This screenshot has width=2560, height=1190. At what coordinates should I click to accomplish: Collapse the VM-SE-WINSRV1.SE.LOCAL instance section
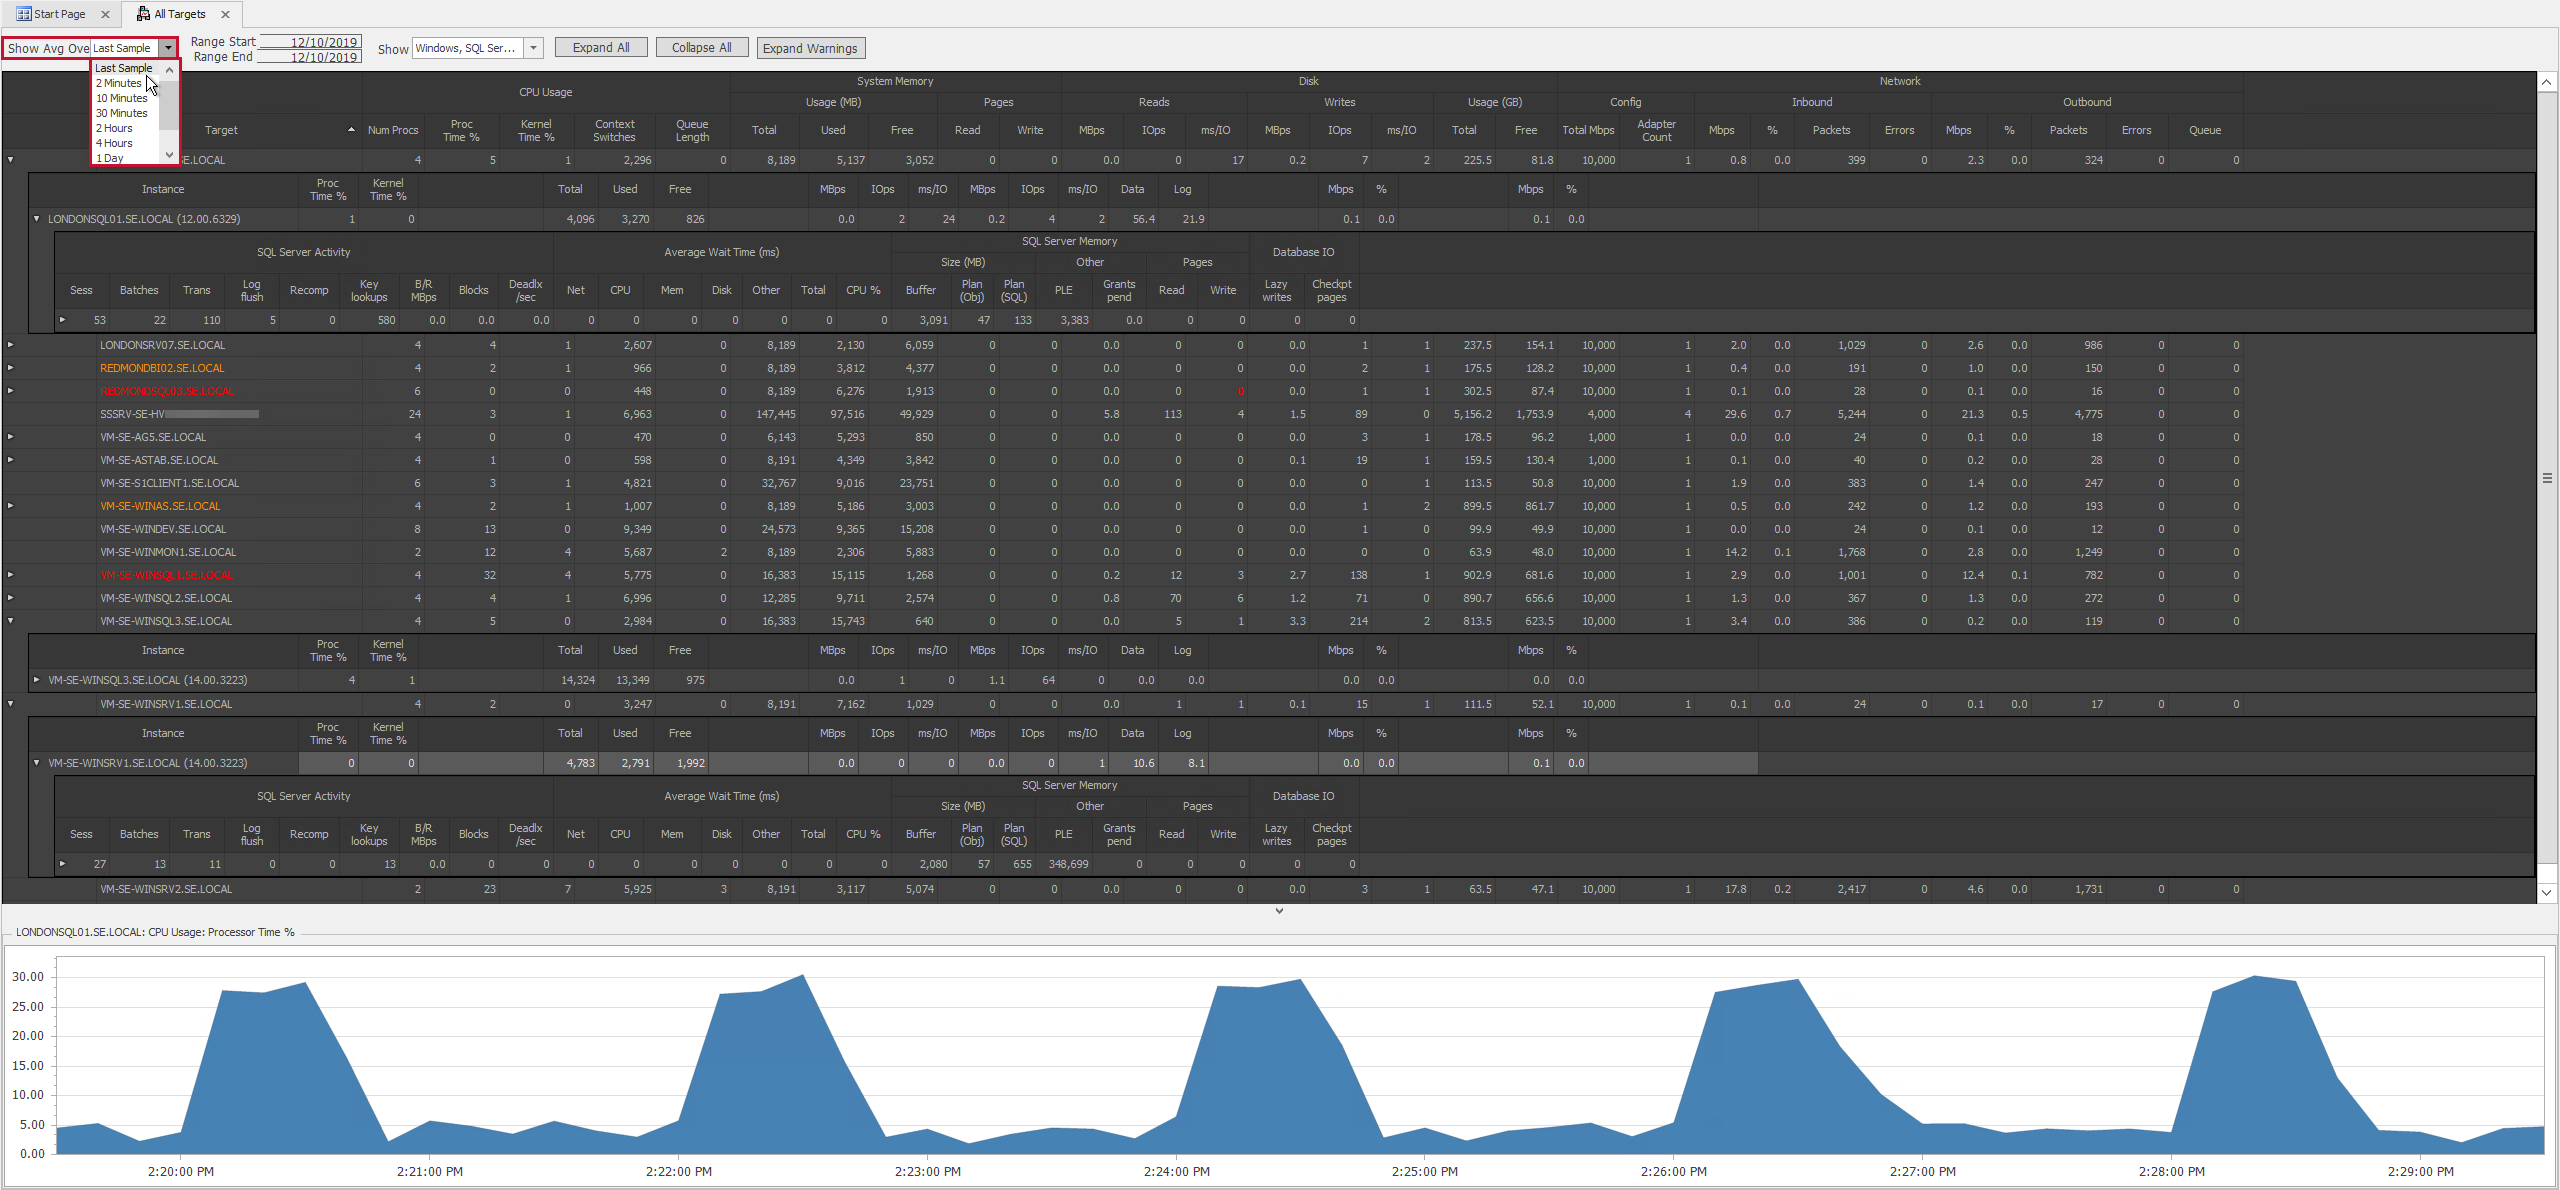[37, 762]
